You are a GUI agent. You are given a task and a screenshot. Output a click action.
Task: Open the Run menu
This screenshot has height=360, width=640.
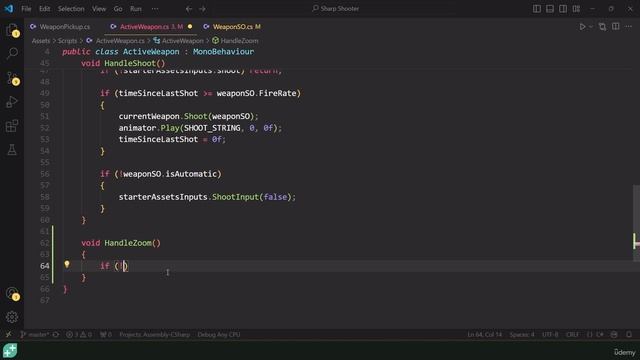click(136, 9)
